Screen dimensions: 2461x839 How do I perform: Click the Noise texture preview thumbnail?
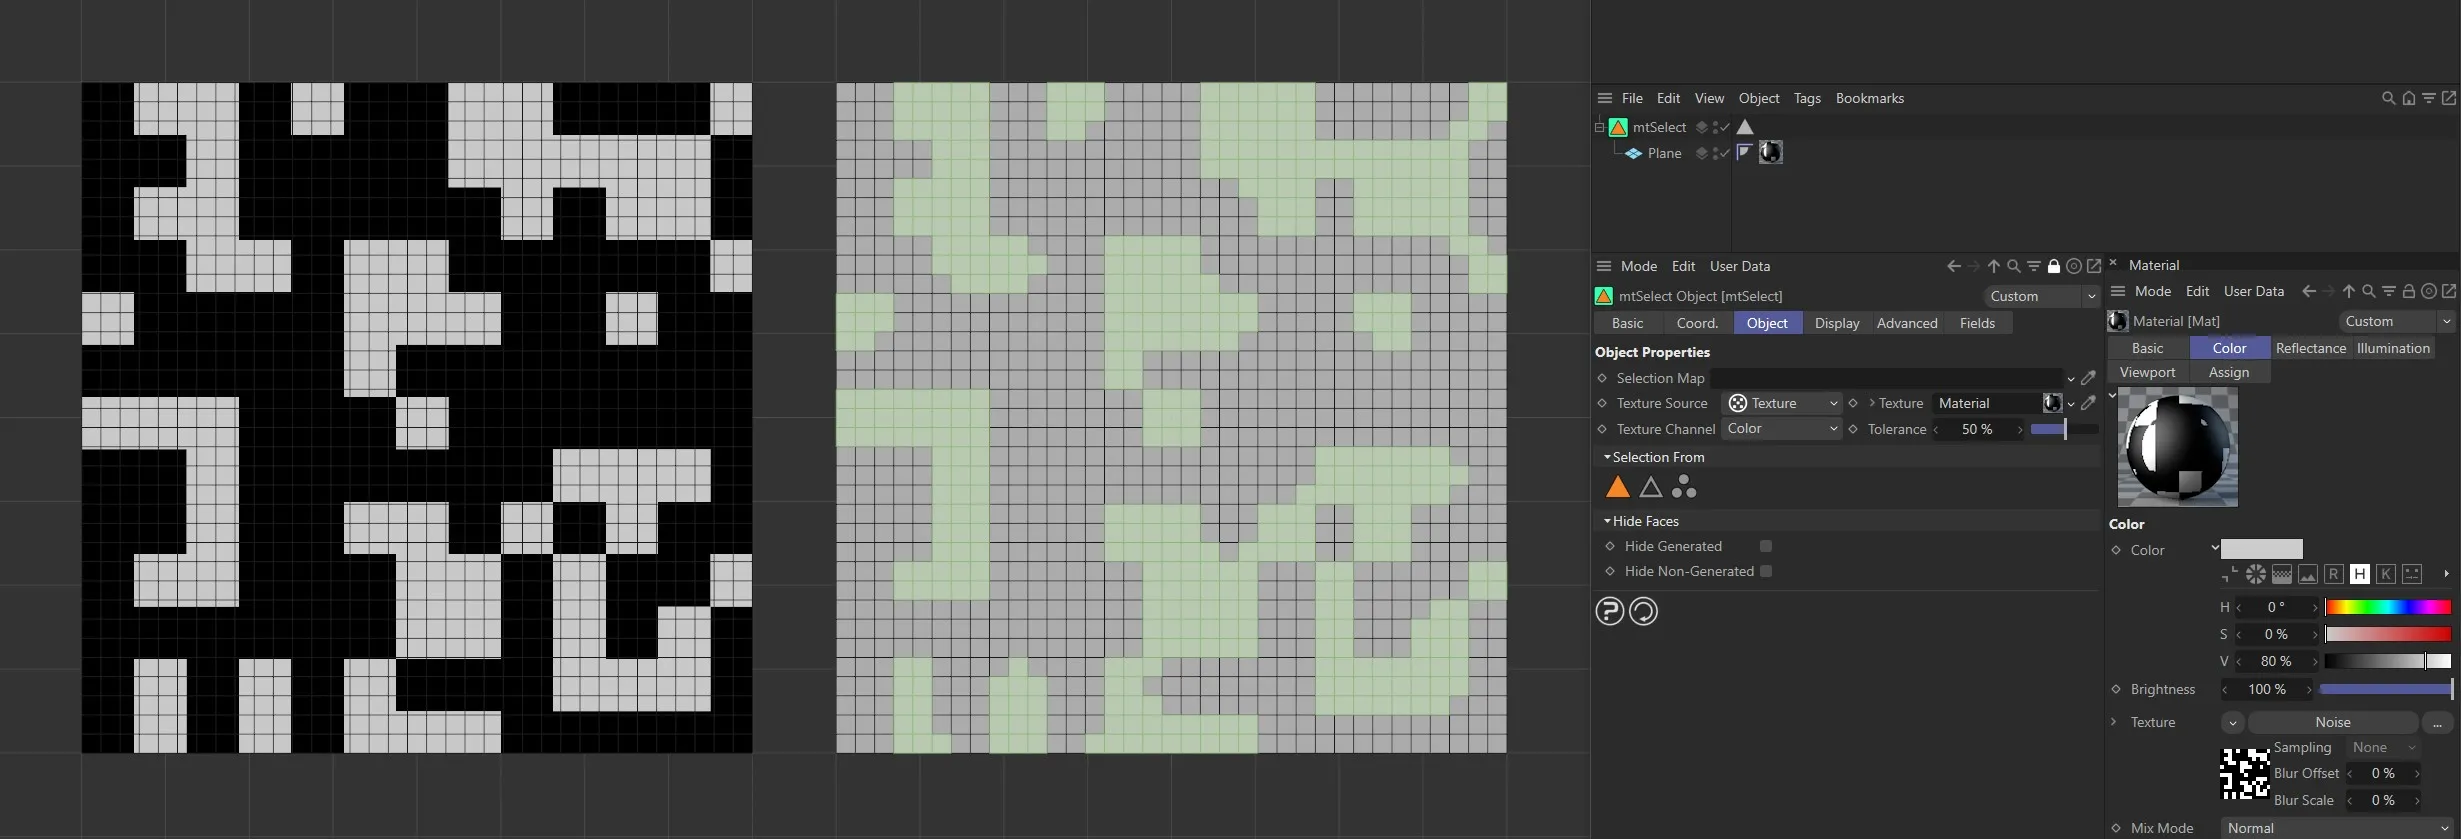pos(2245,773)
